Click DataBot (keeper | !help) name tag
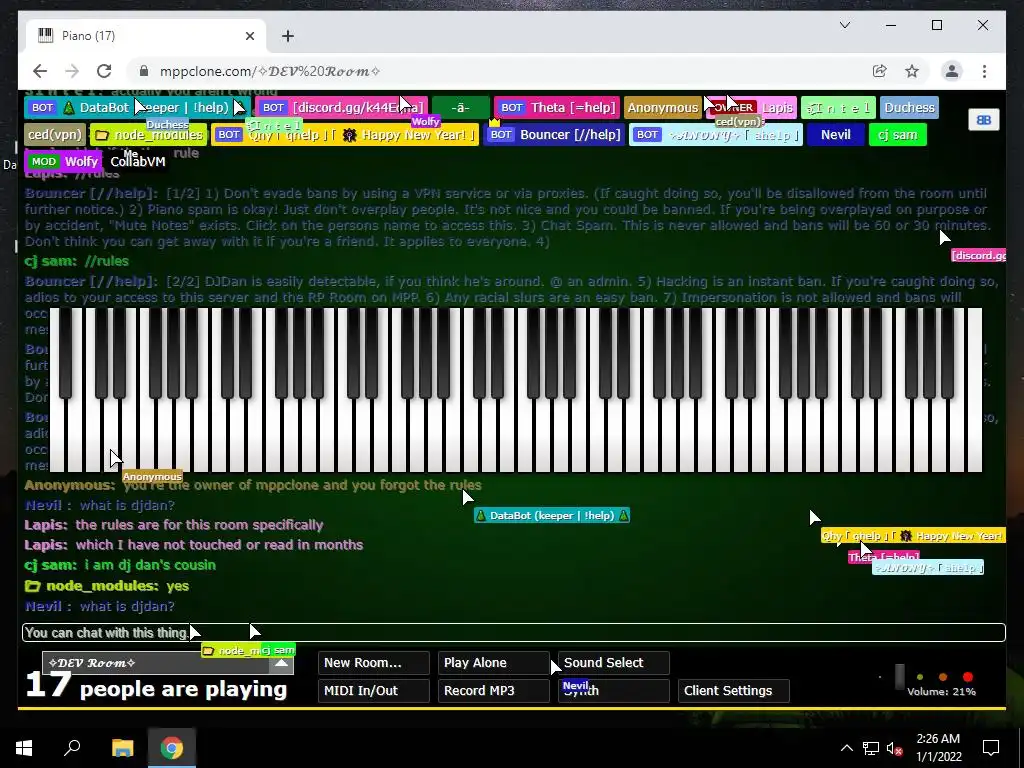This screenshot has height=768, width=1024. [136, 108]
